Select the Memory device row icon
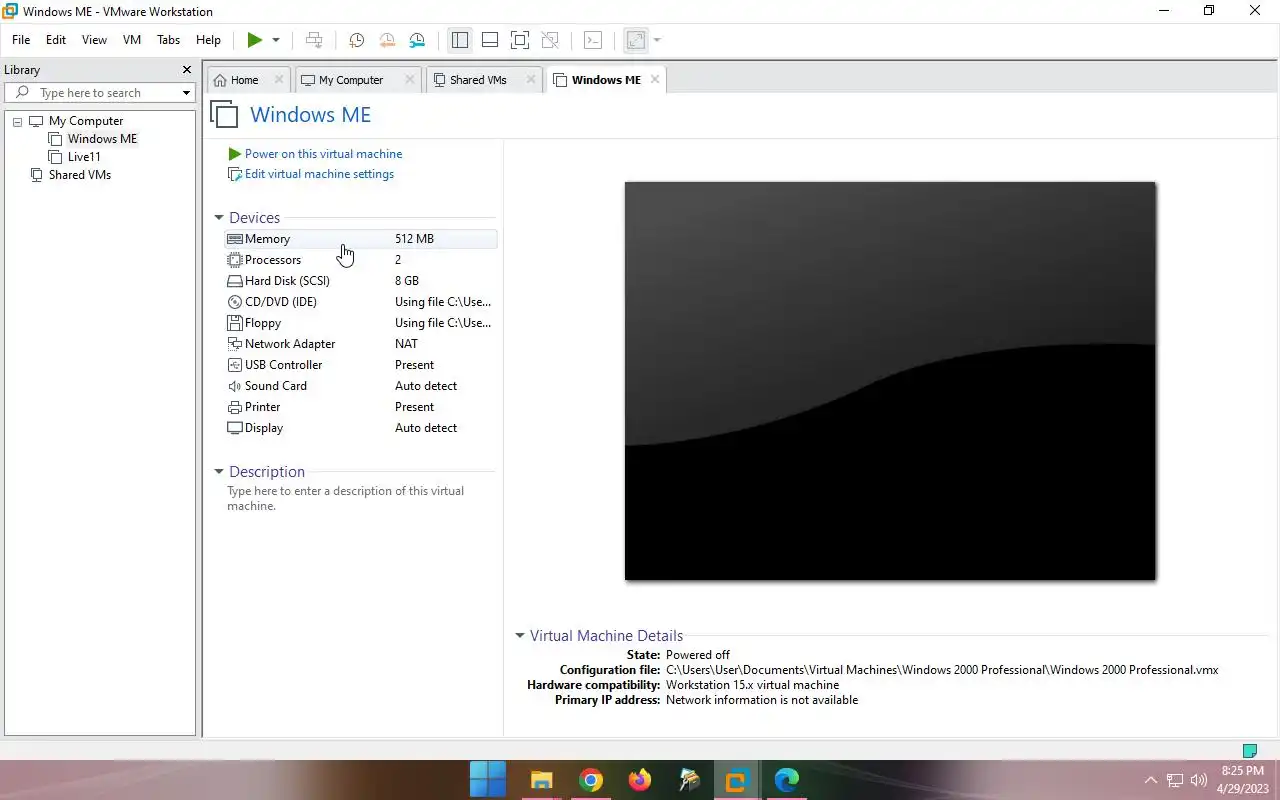The width and height of the screenshot is (1280, 800). [235, 239]
